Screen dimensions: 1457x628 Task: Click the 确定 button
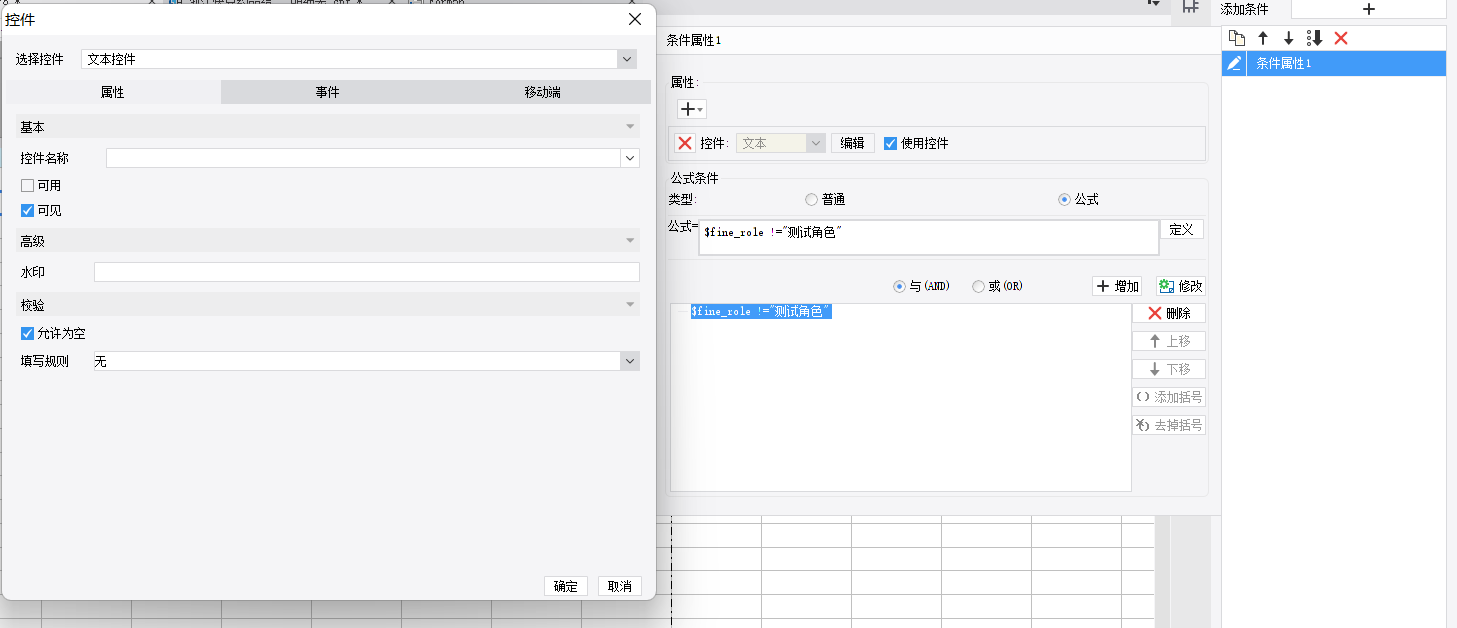pyautogui.click(x=565, y=586)
